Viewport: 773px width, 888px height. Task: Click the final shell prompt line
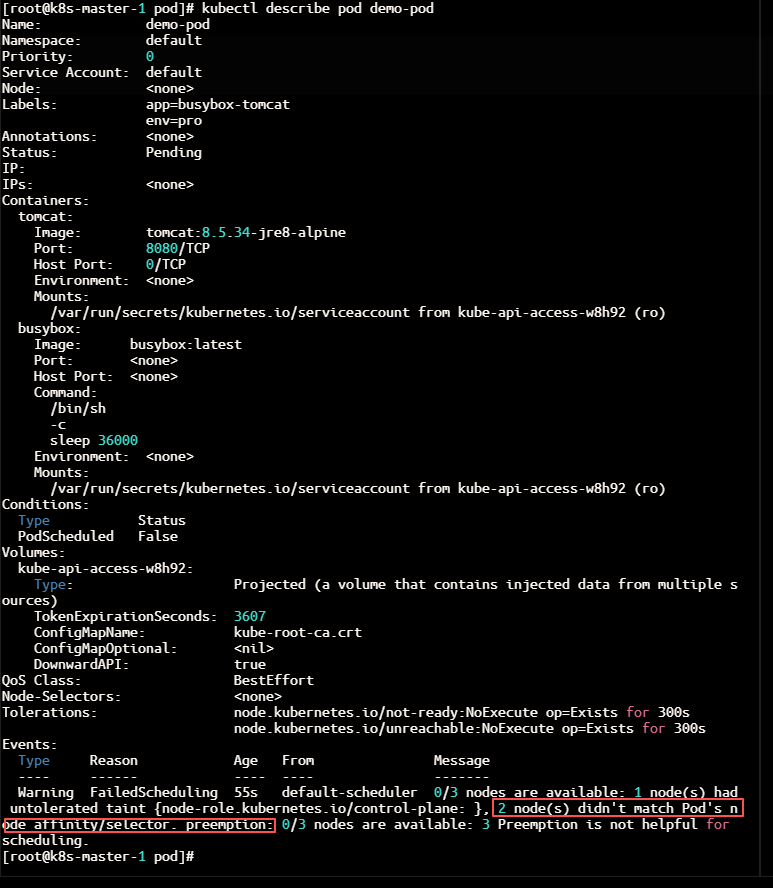[98, 856]
